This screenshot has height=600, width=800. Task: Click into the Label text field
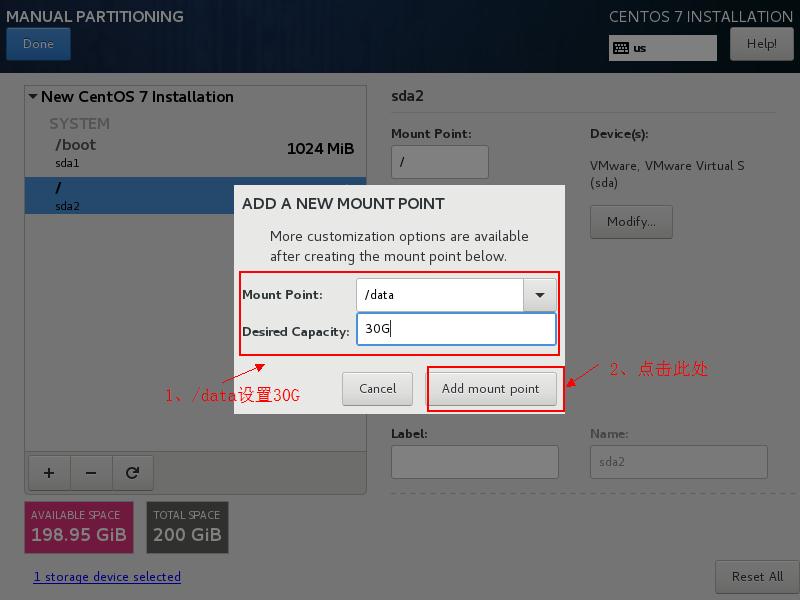[x=474, y=462]
